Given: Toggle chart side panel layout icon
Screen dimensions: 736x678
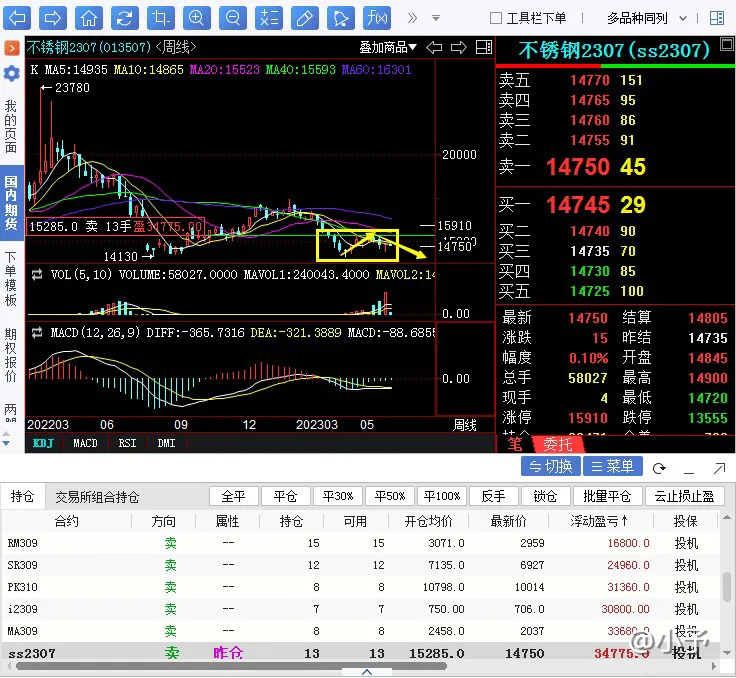Looking at the screenshot, I should point(483,47).
